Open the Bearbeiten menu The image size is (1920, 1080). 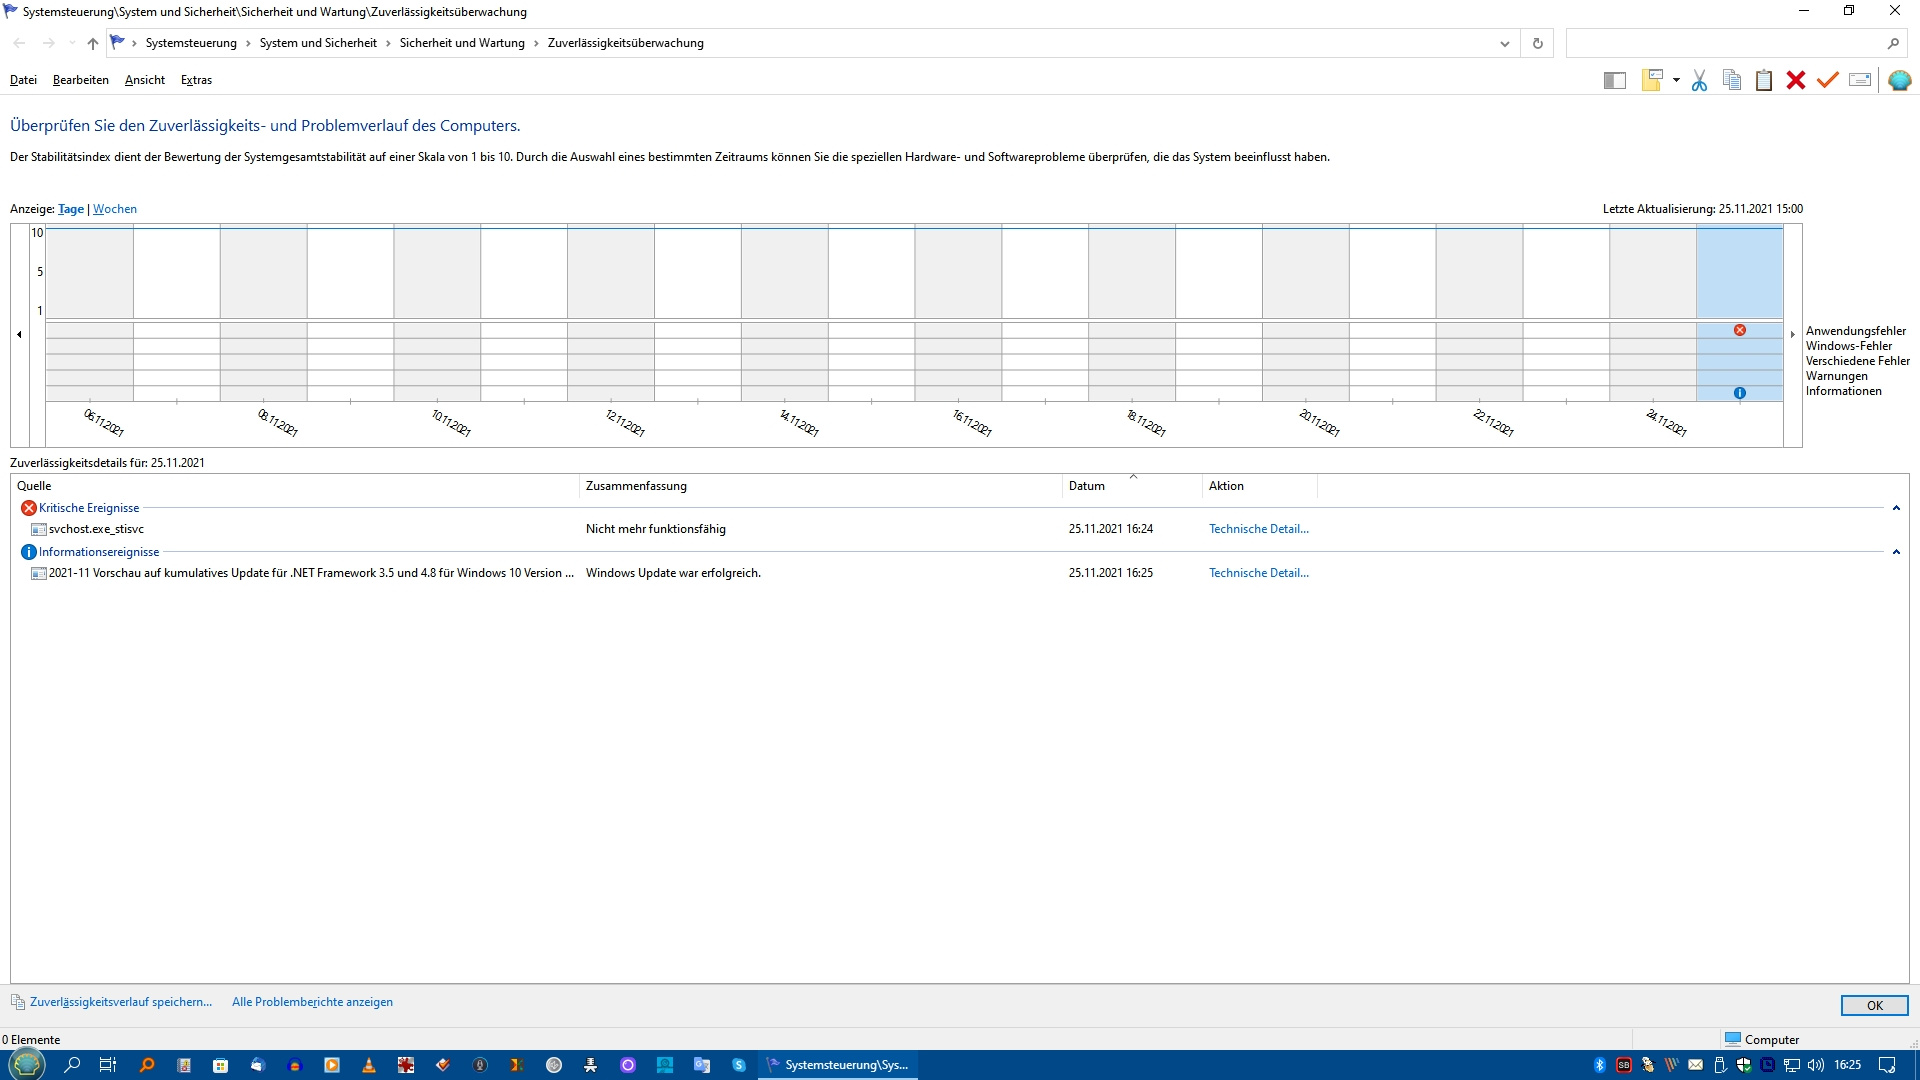tap(81, 80)
